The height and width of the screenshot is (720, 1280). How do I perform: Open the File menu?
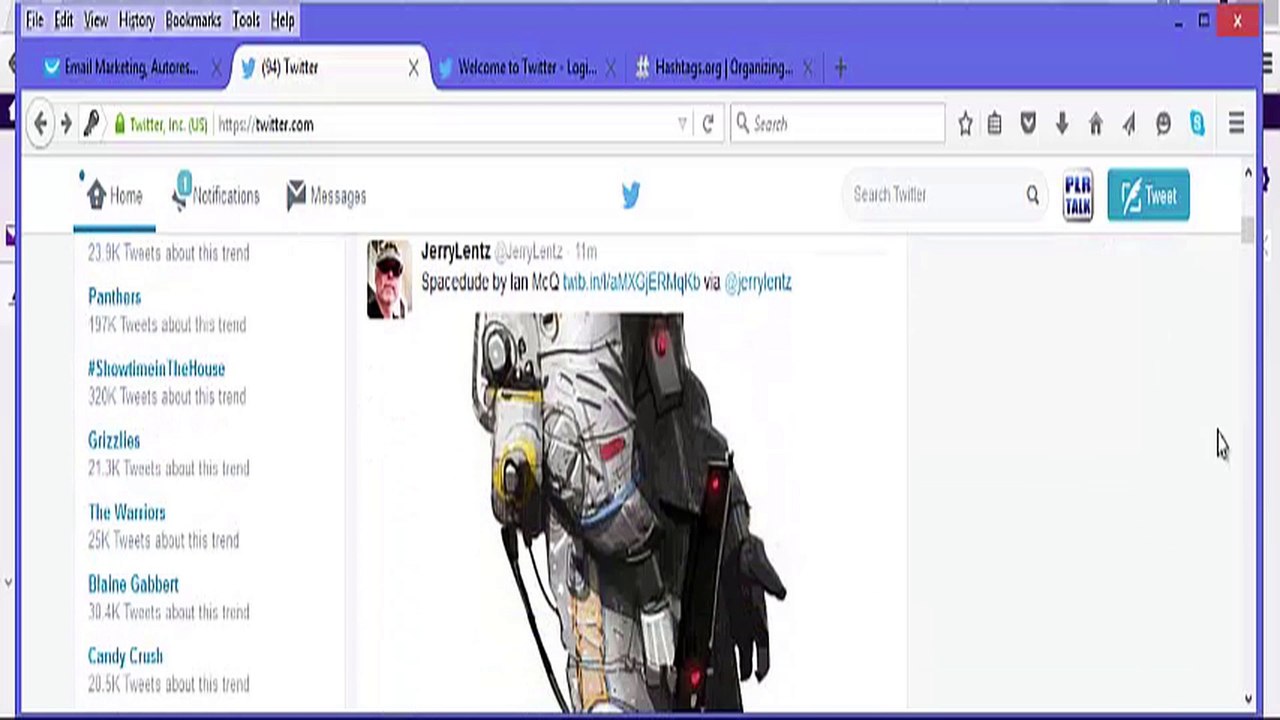(34, 20)
